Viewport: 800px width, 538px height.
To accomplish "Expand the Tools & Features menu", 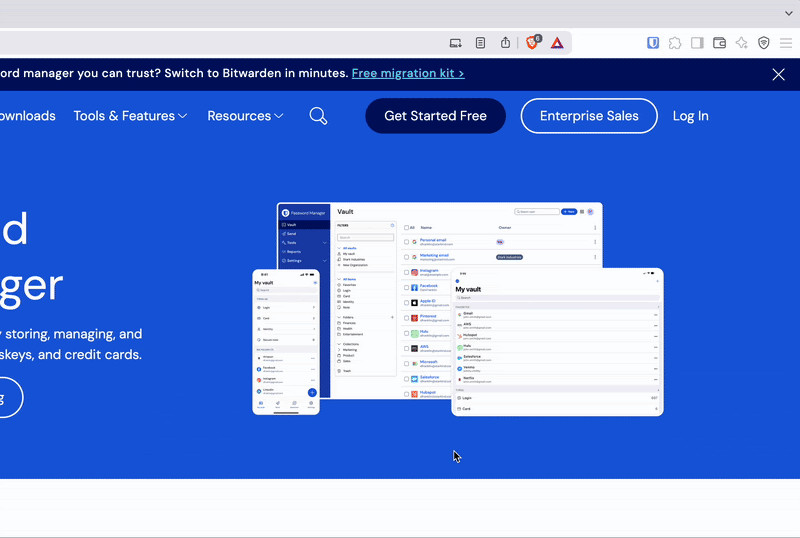I will tap(130, 116).
